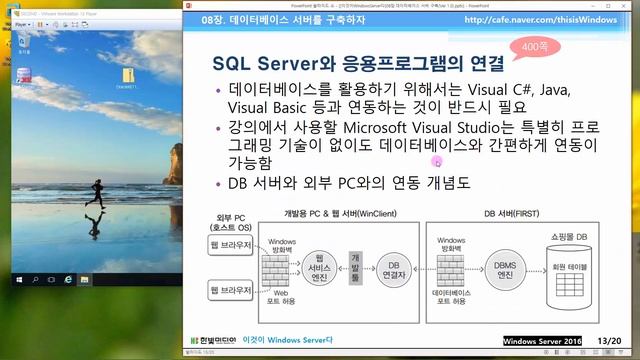Click the 데이터베이스 포트 허용 label

click(x=451, y=297)
